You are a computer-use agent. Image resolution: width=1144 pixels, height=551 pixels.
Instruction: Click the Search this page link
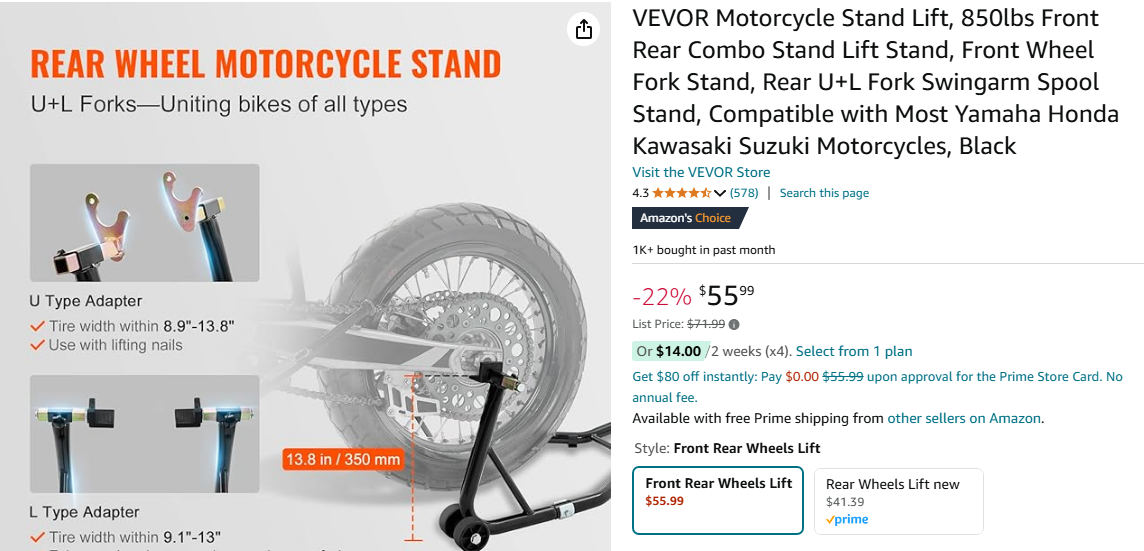(x=824, y=193)
